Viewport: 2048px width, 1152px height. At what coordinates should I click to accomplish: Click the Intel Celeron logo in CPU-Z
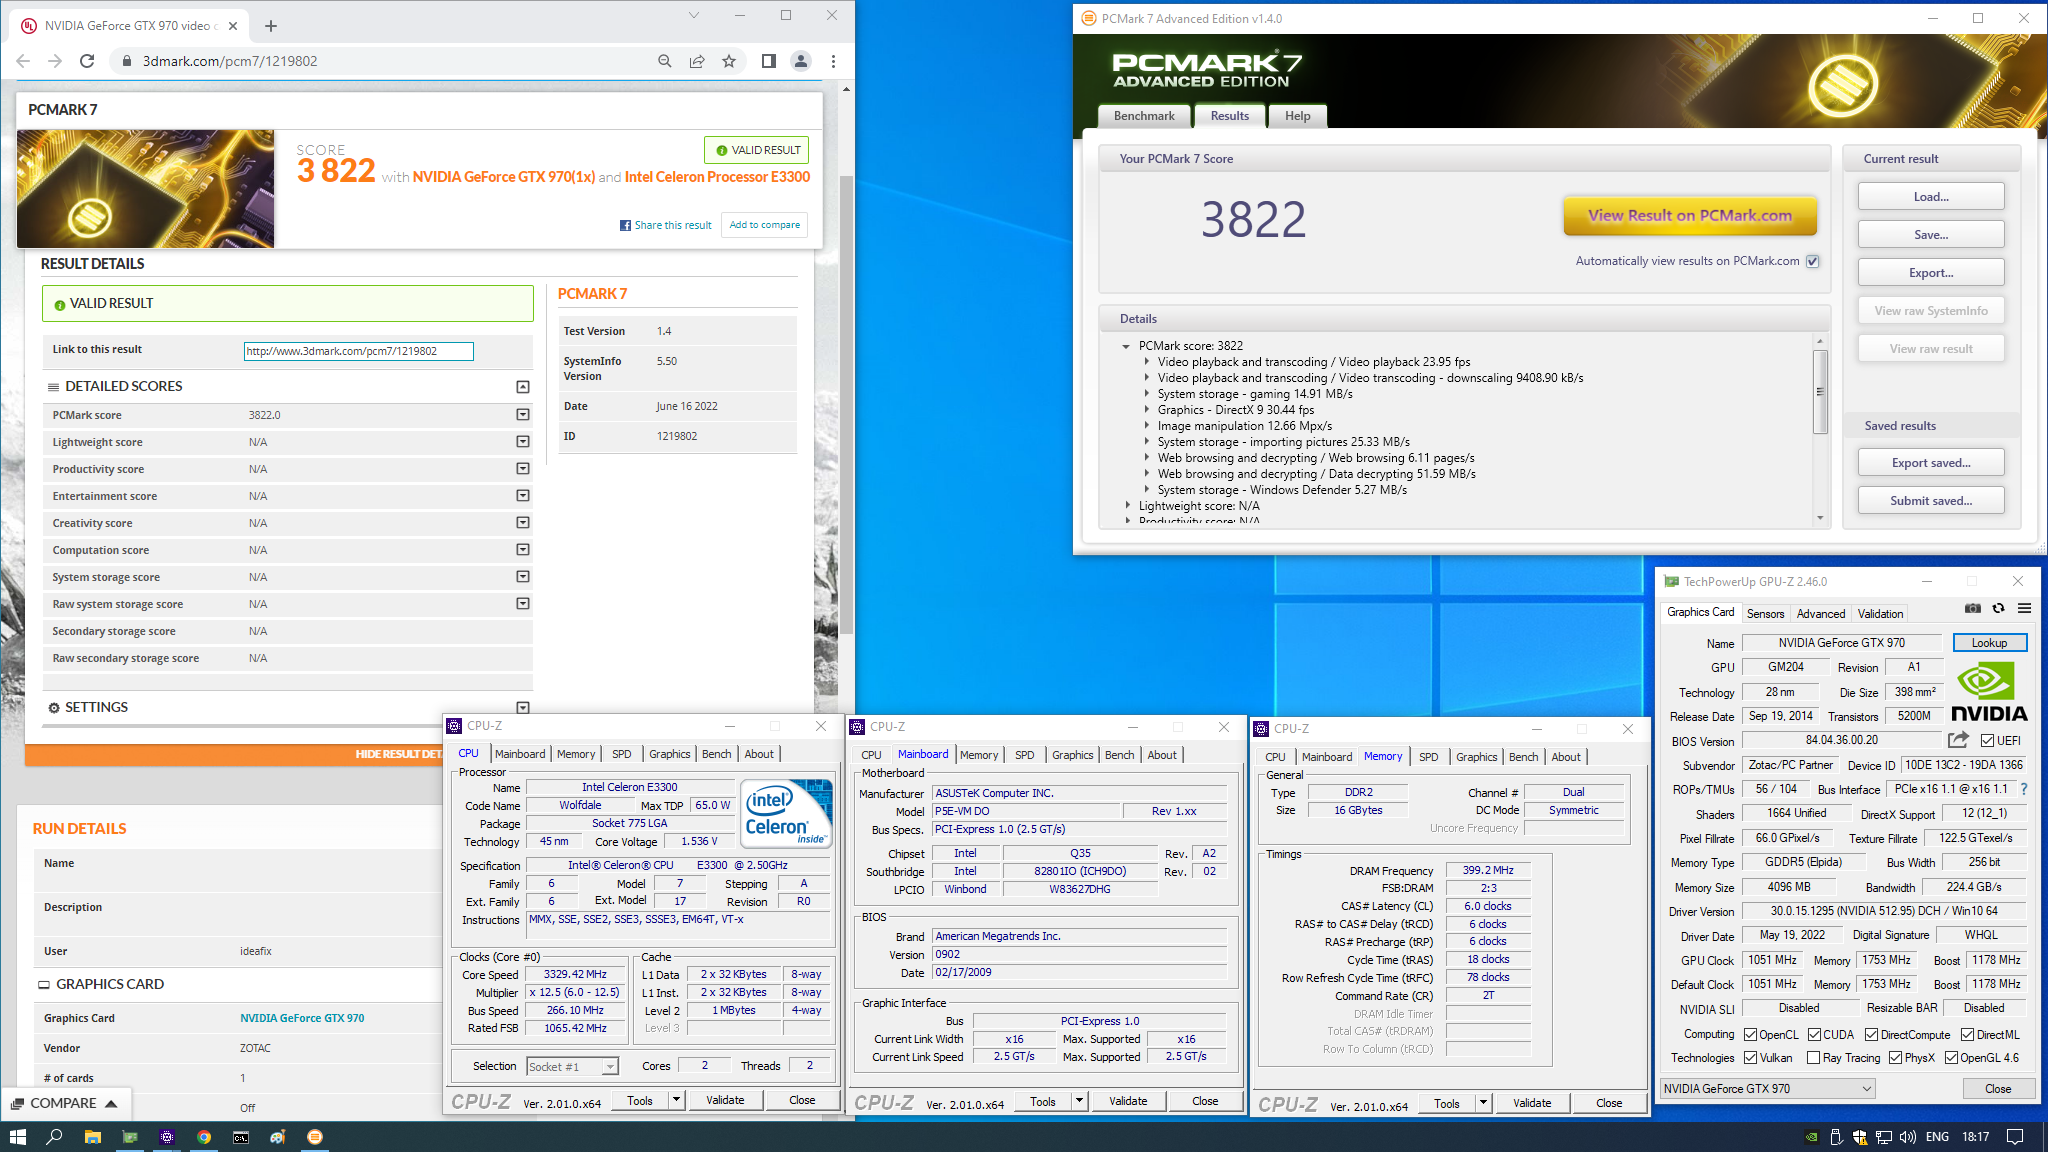(x=788, y=813)
